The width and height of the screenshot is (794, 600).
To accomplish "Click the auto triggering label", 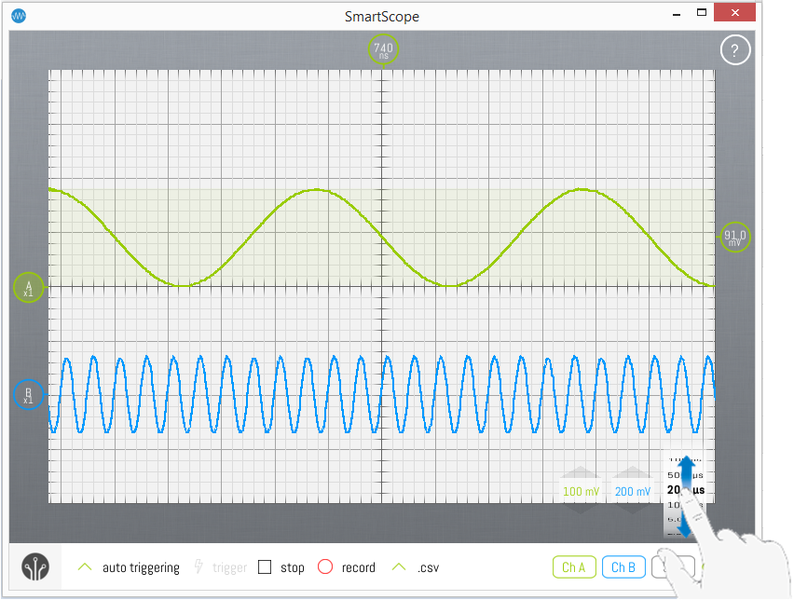I will point(141,567).
